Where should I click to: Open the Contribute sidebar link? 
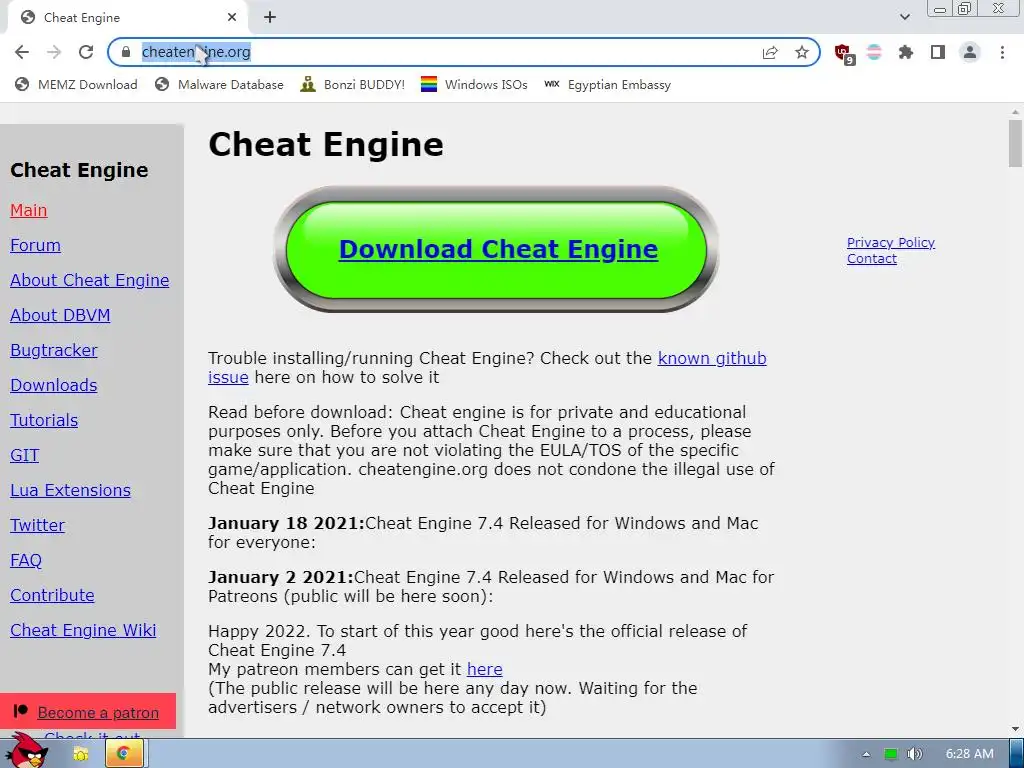pos(52,596)
